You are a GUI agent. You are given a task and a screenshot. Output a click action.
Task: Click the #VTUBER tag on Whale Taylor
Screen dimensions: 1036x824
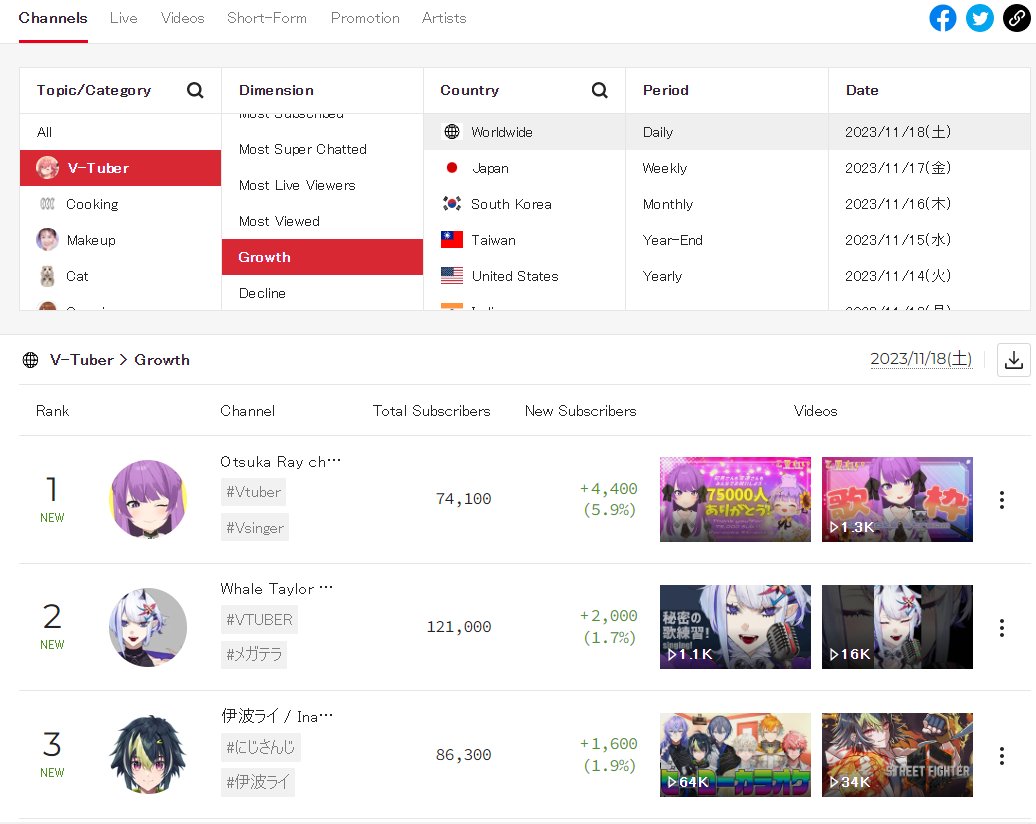coord(260,620)
